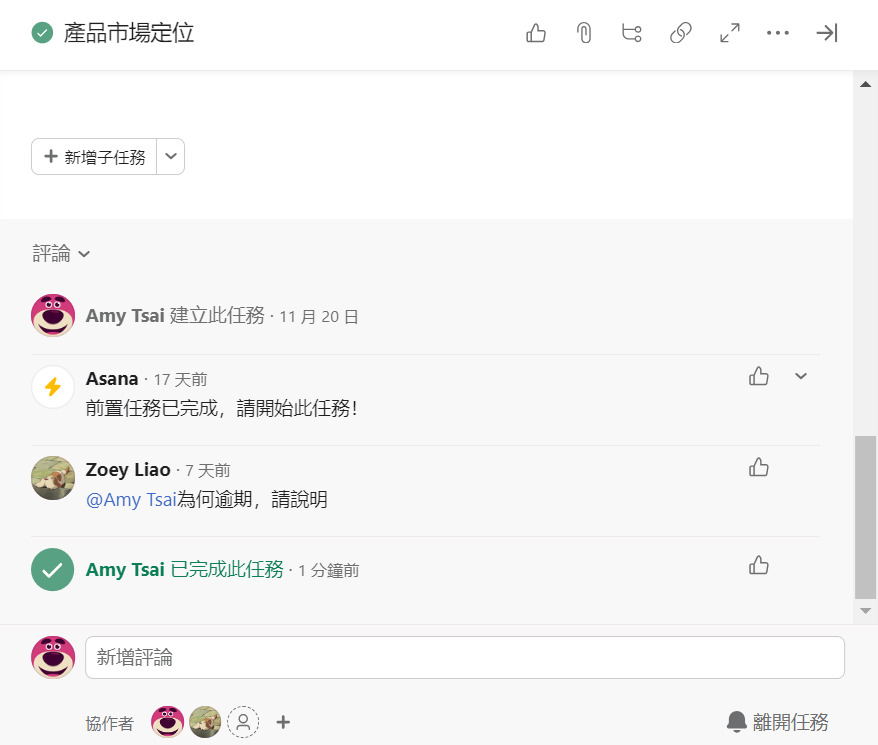Add a collaborator with the plus icon
The image size is (878, 745).
[x=283, y=722]
